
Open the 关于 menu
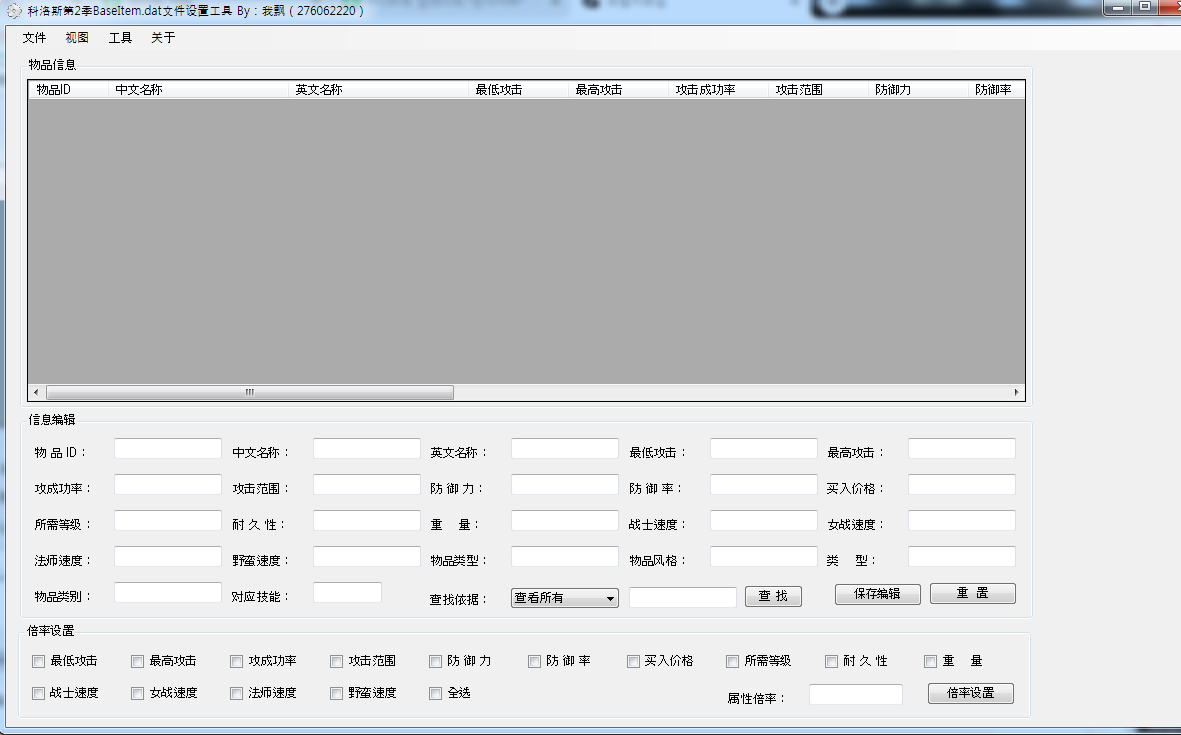(x=163, y=38)
